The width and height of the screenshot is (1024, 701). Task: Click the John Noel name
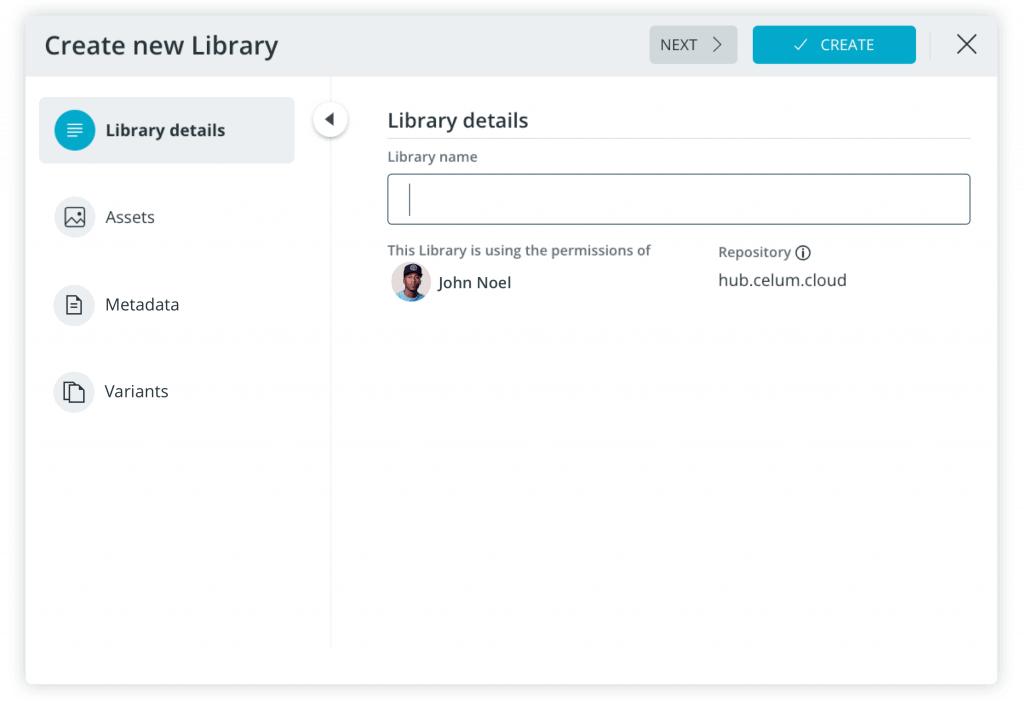[475, 283]
